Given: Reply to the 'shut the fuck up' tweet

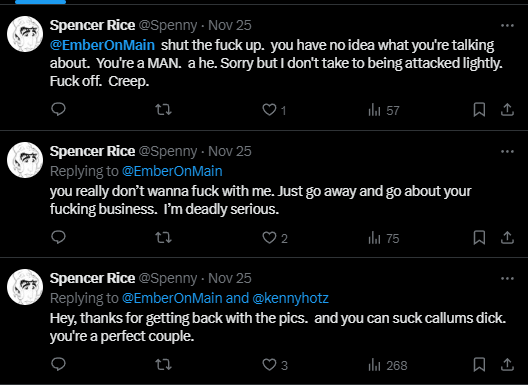Looking at the screenshot, I should point(58,109).
